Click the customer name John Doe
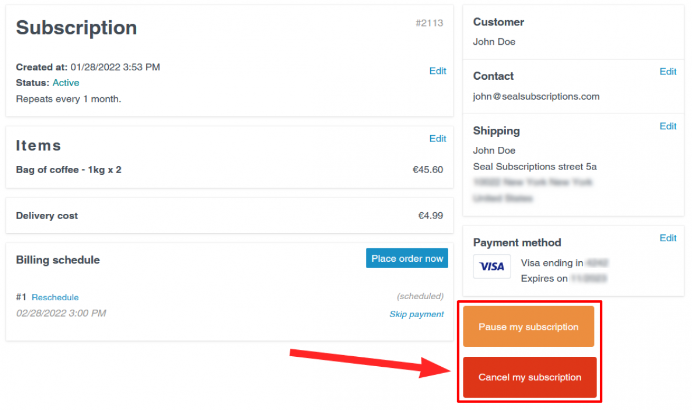 [494, 41]
